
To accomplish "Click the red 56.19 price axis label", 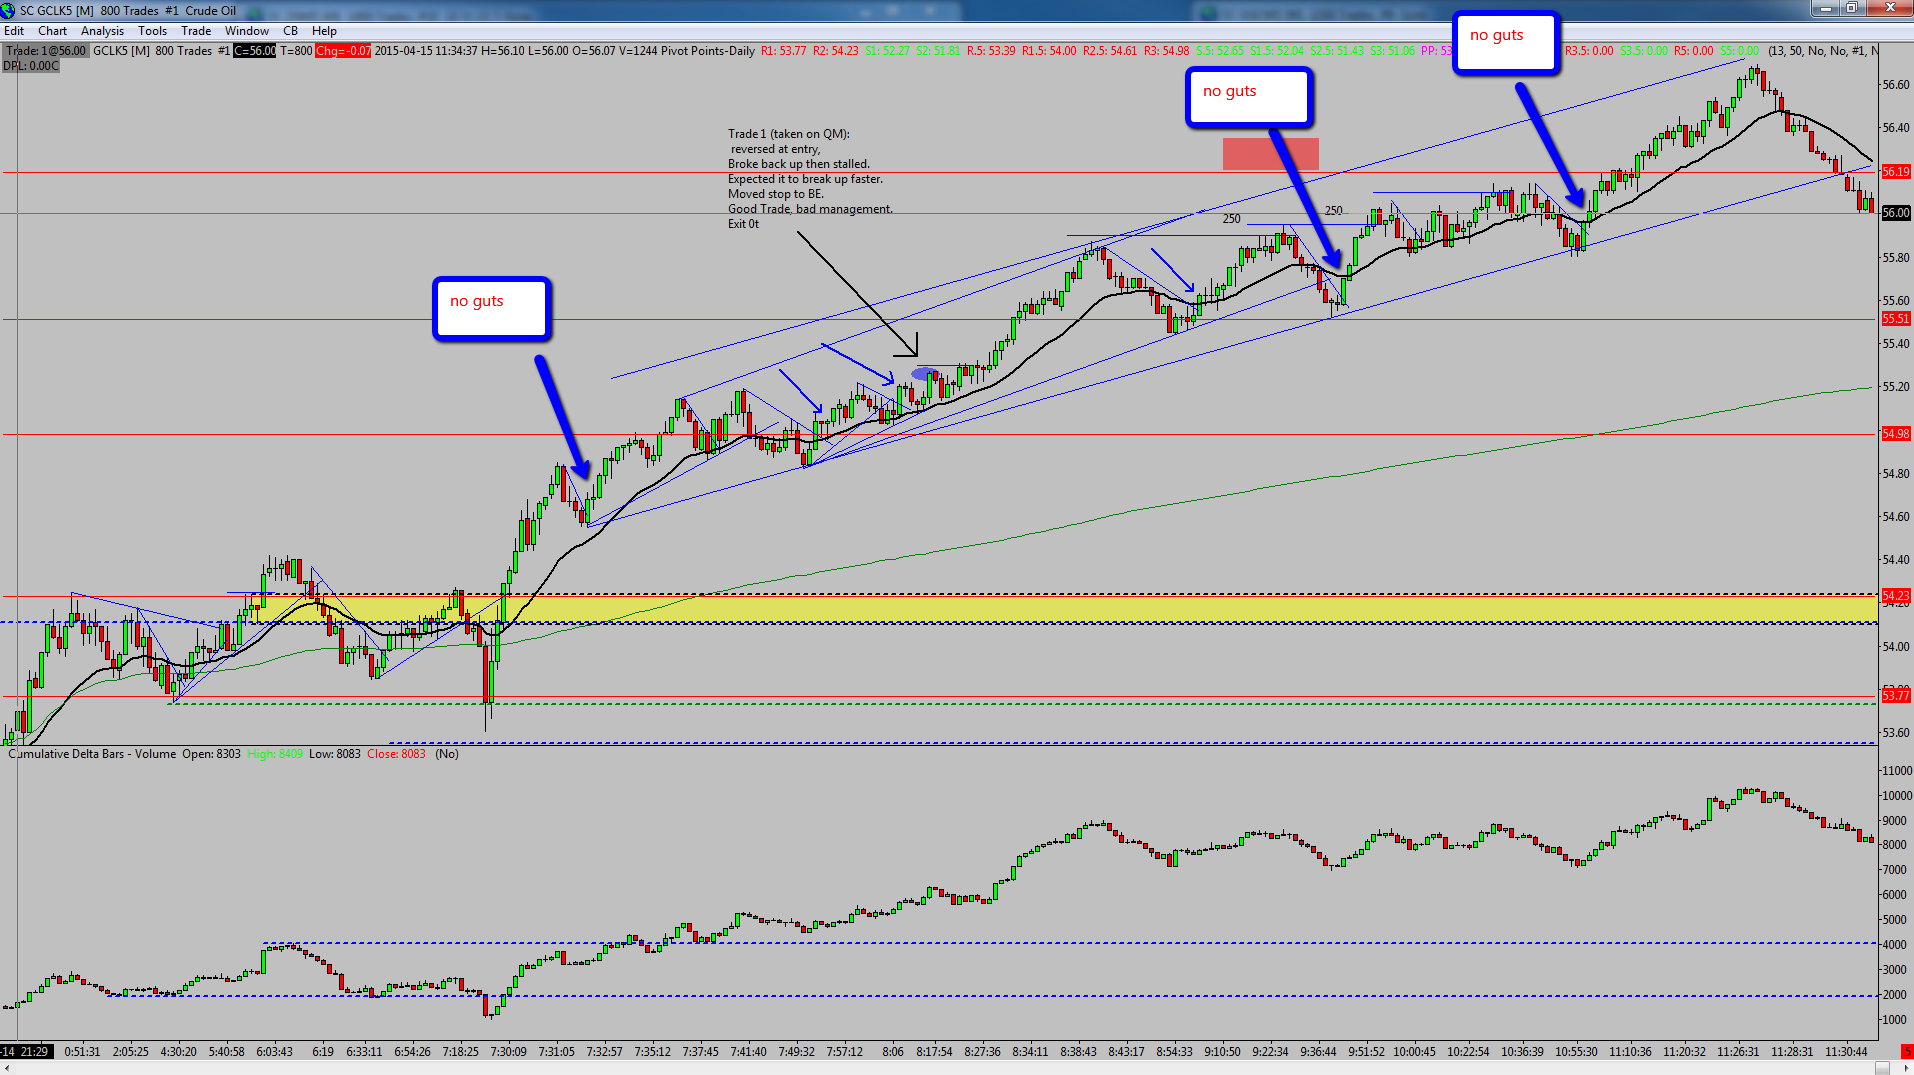I will click(x=1896, y=172).
